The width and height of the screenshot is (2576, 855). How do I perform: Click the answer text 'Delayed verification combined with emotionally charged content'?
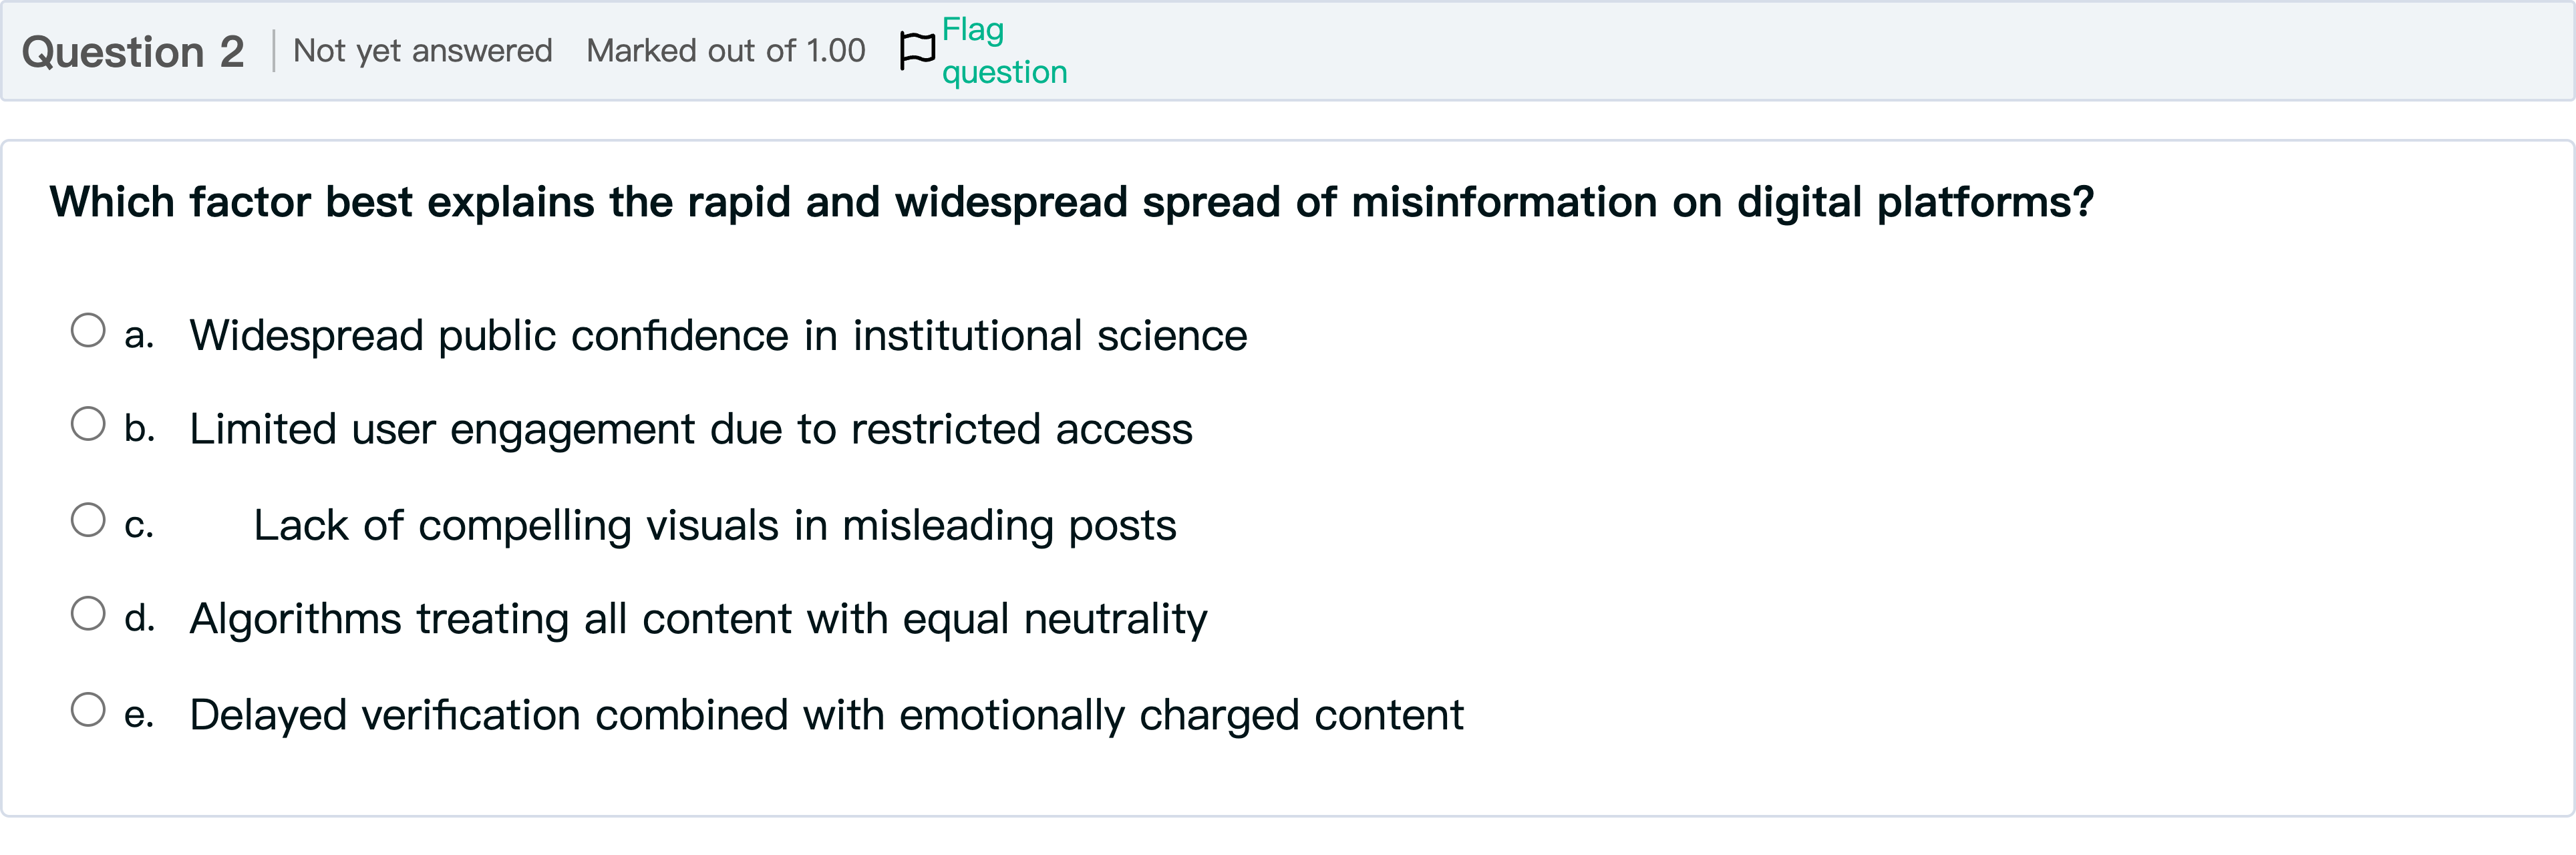click(826, 715)
